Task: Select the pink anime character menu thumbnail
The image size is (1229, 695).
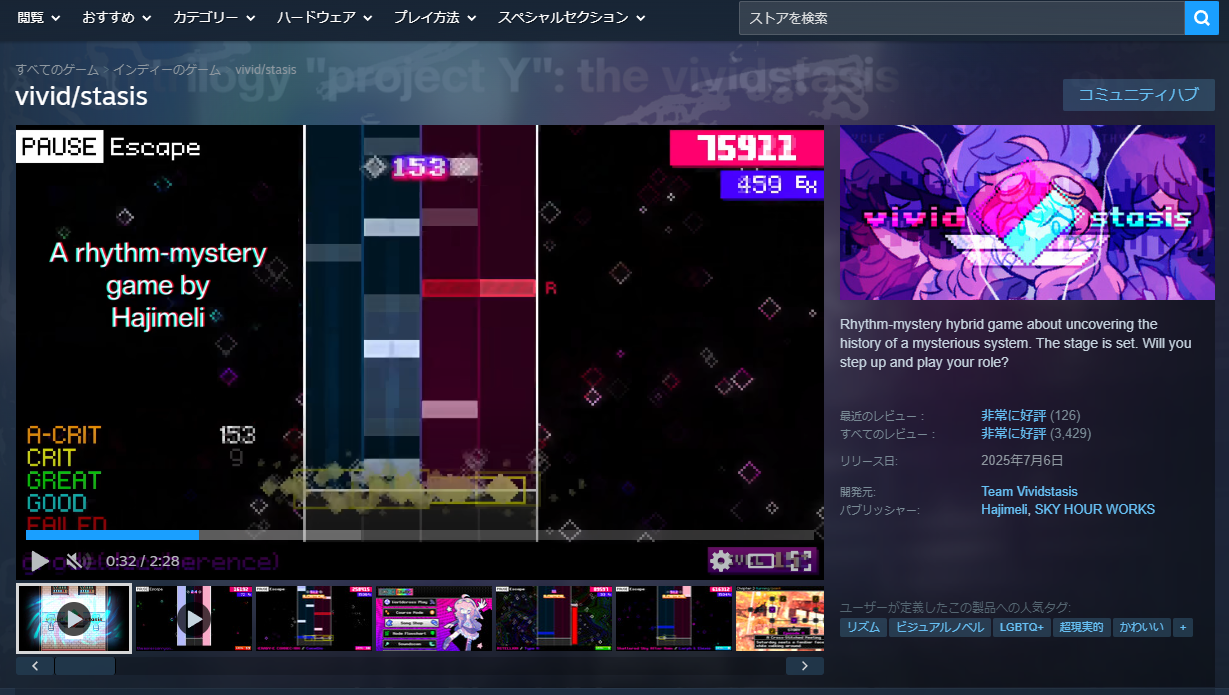Action: pyautogui.click(x=435, y=618)
